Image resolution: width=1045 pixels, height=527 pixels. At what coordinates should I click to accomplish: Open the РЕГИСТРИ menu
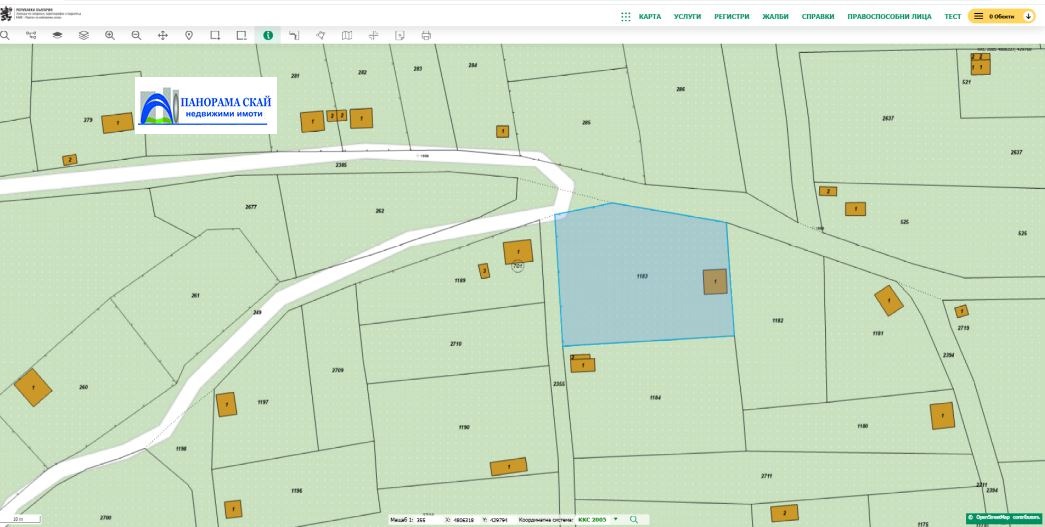coord(732,17)
